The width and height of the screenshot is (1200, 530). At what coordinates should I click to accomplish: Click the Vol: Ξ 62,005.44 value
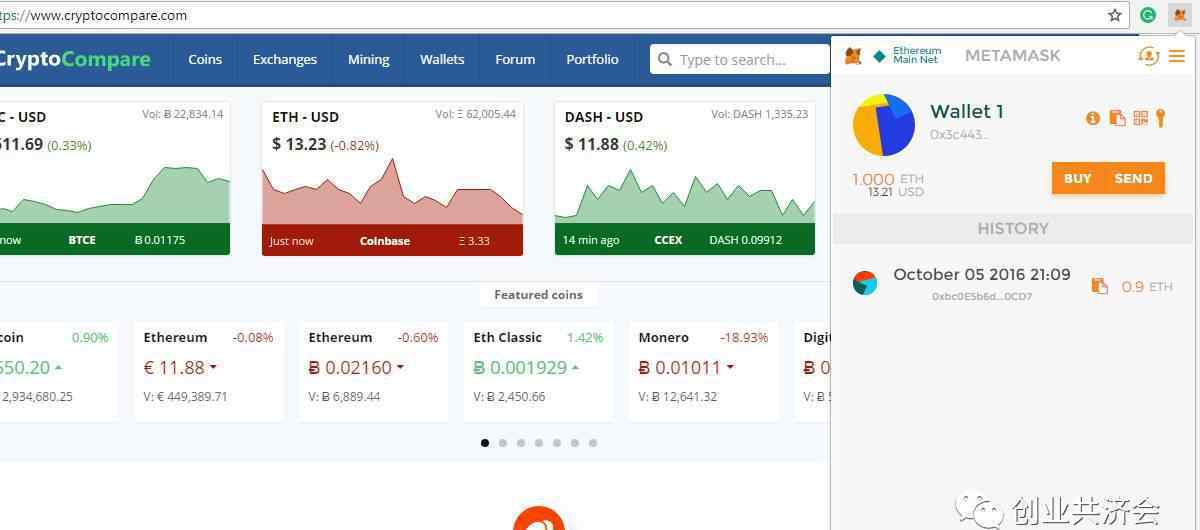click(x=476, y=114)
